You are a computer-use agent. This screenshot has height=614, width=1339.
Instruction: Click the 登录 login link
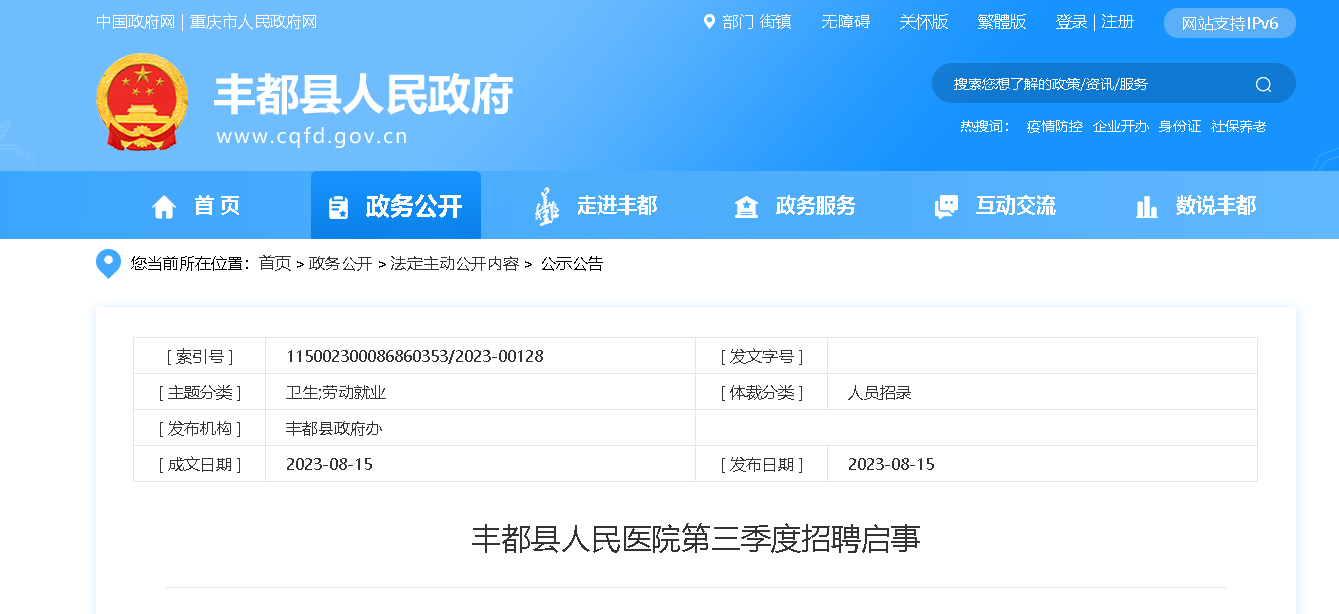click(x=1071, y=22)
